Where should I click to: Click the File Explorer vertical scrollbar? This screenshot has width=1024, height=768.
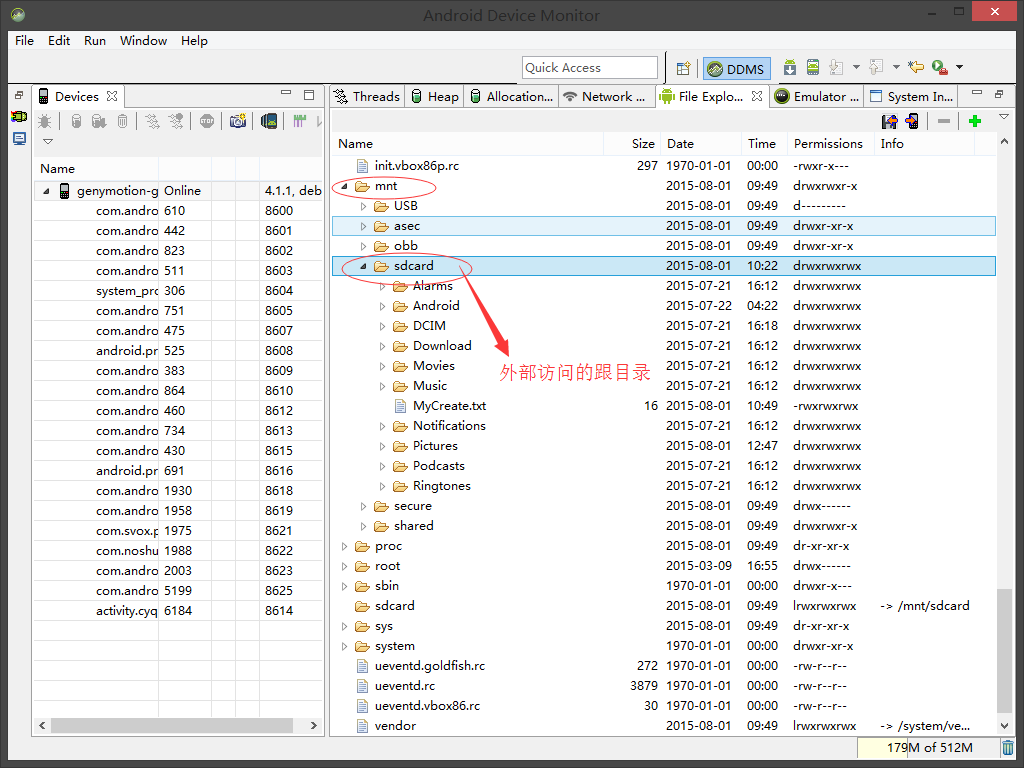point(1004,652)
